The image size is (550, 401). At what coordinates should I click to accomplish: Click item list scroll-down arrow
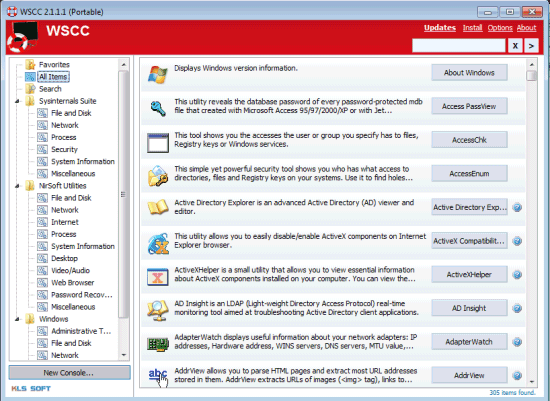532,381
